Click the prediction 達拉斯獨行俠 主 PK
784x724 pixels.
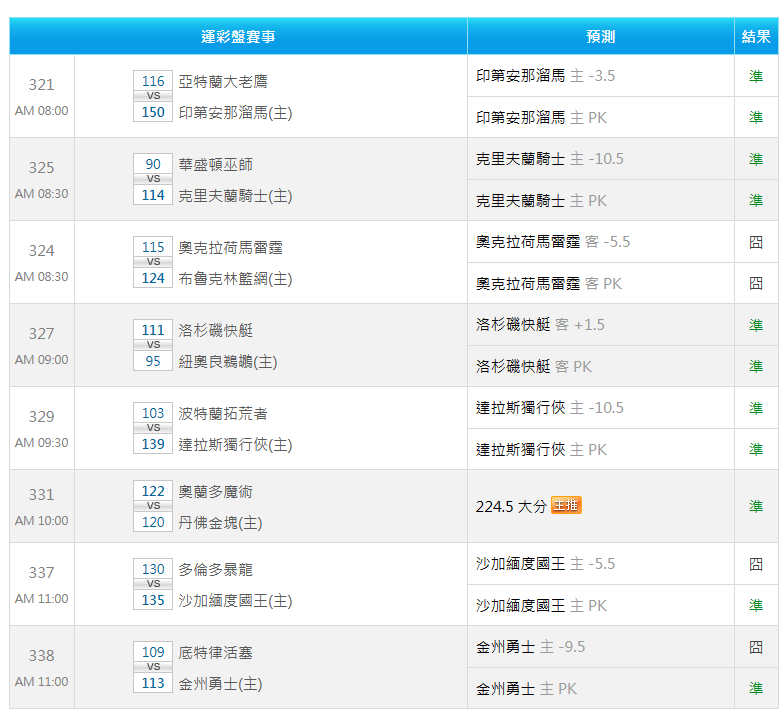(541, 450)
